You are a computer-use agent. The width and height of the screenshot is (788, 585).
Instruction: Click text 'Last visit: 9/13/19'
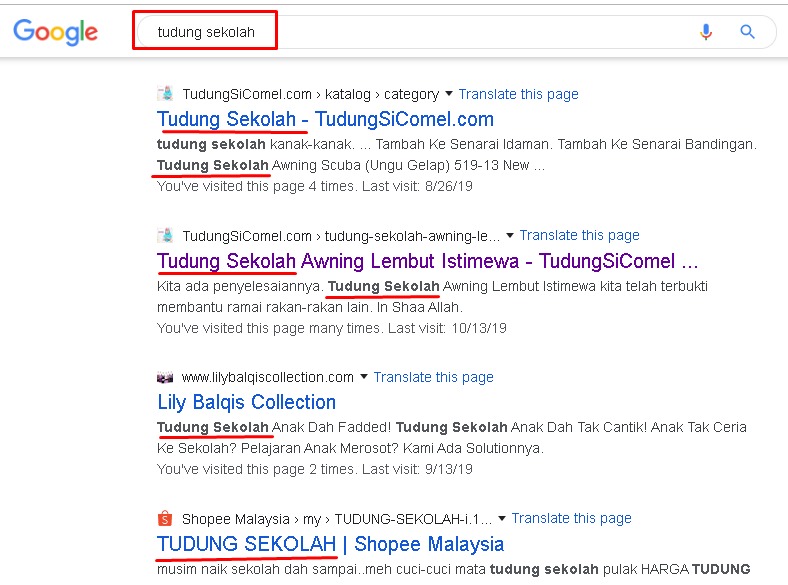[417, 469]
